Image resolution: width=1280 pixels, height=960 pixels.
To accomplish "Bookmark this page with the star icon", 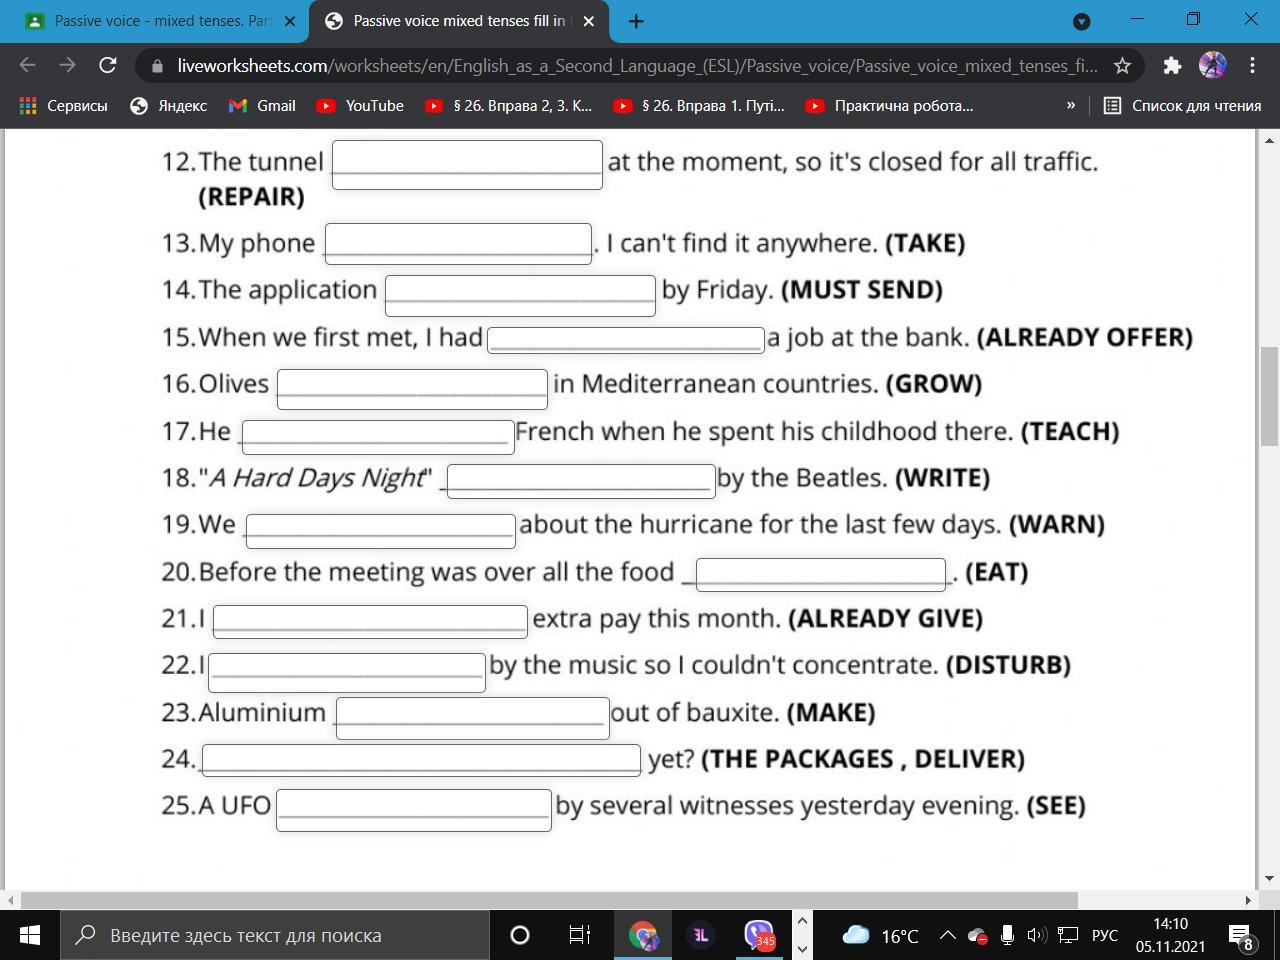I will (1122, 65).
